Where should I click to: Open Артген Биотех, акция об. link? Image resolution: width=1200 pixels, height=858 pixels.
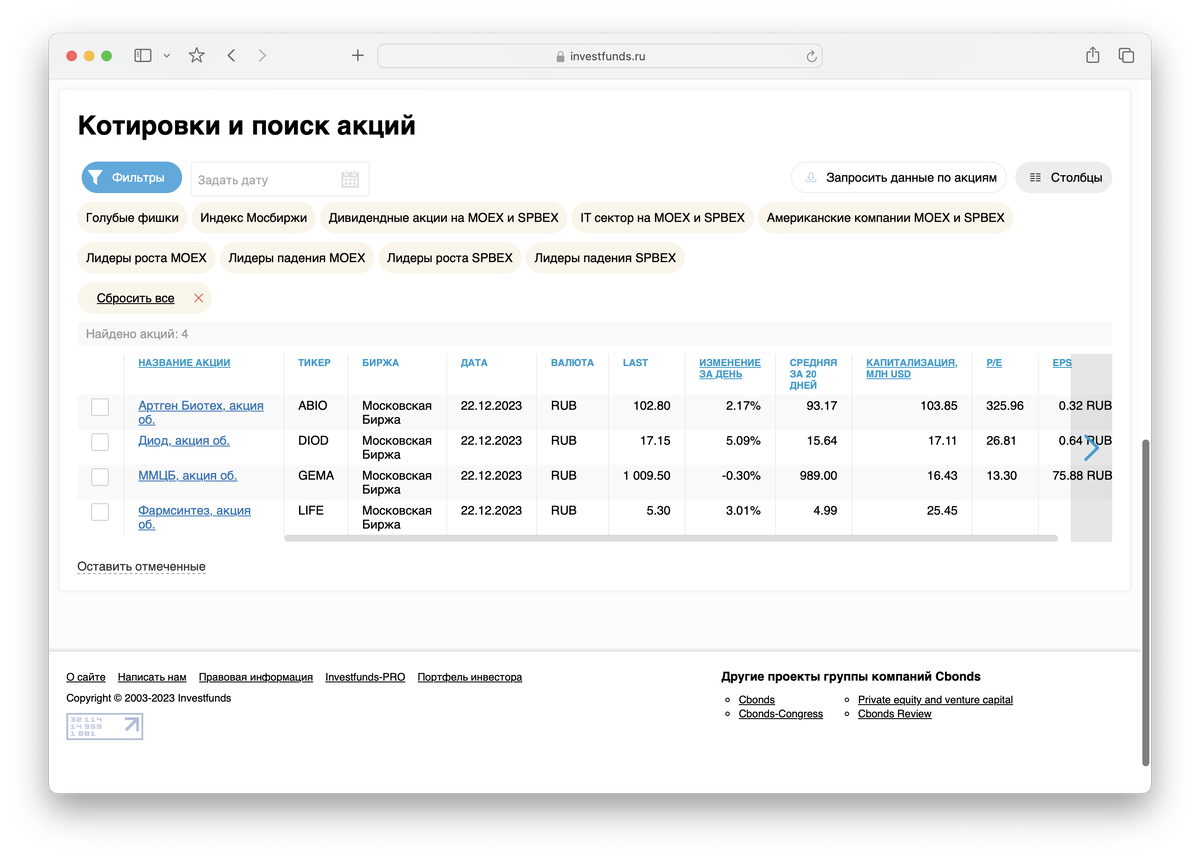point(201,413)
